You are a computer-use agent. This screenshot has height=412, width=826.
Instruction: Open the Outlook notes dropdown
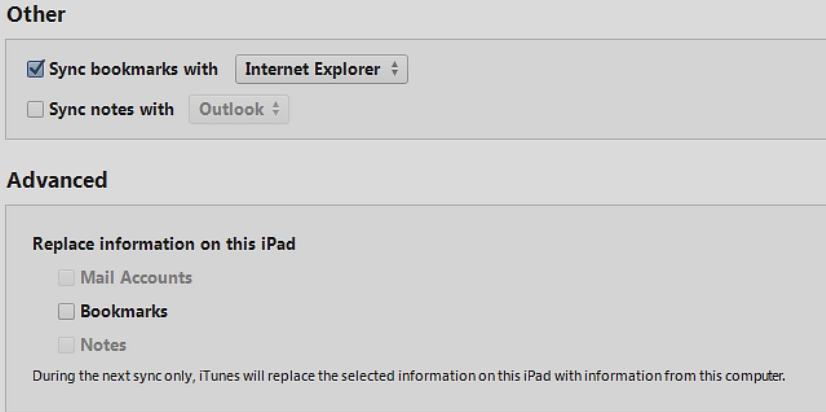point(230,110)
